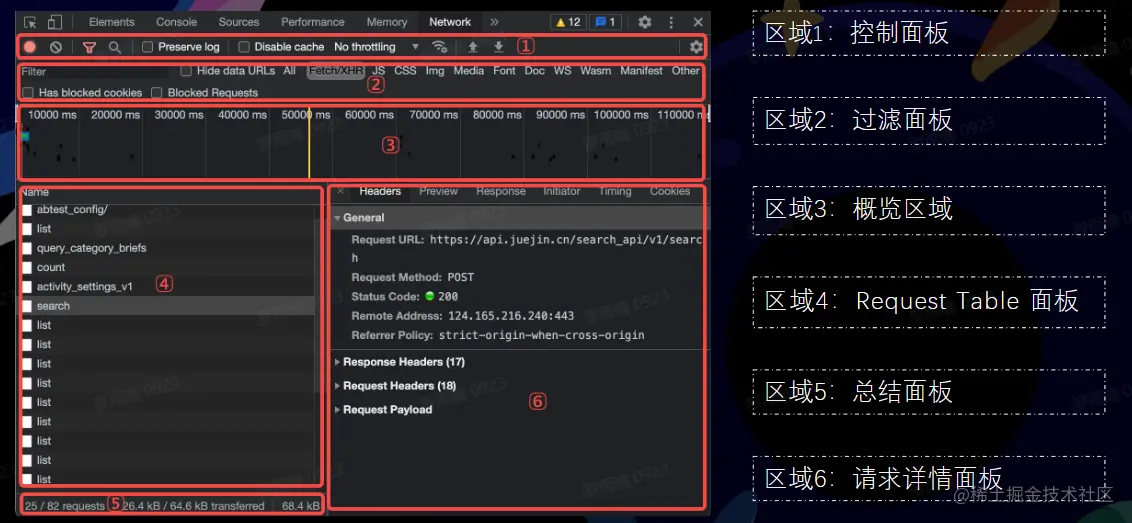Filter requests by JS
The width and height of the screenshot is (1132, 523).
point(379,71)
